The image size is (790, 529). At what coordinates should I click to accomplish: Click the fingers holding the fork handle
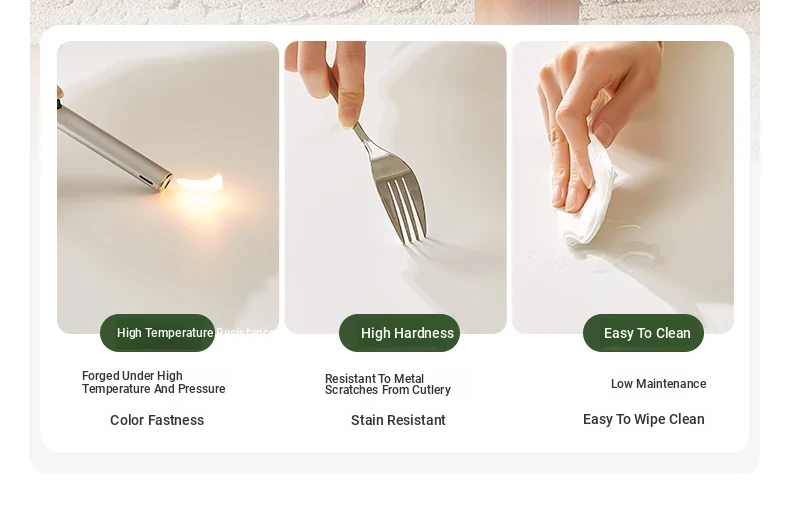point(333,81)
